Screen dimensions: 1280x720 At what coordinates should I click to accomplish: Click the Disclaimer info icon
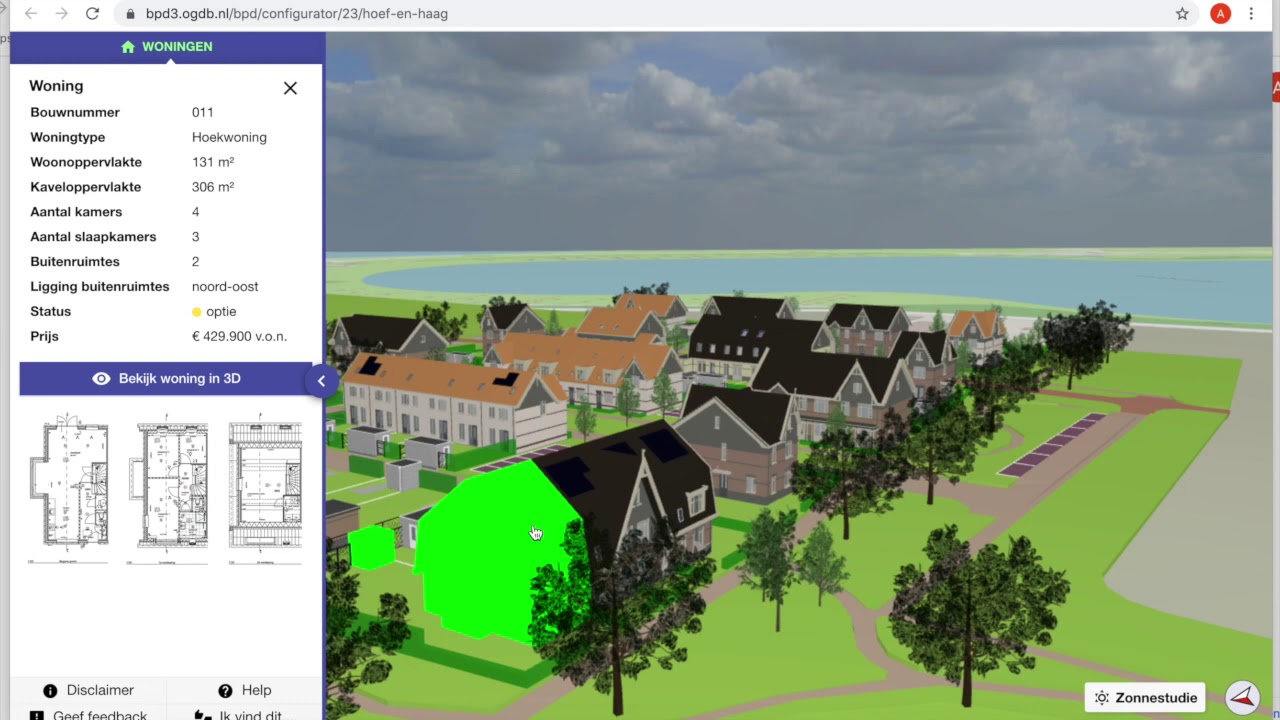pos(50,690)
